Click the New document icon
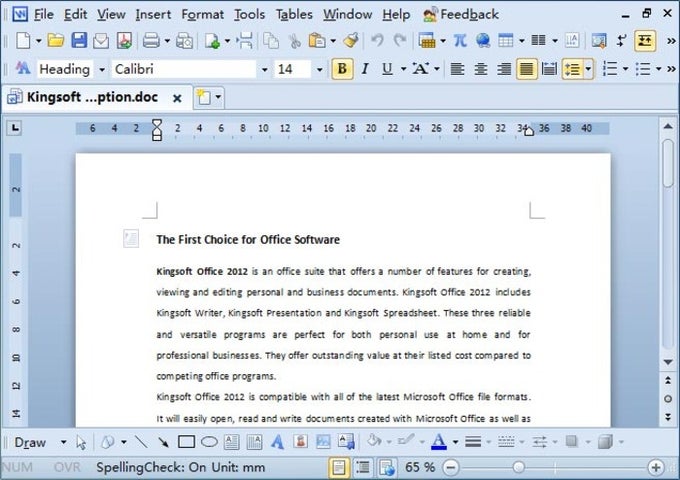The height and width of the screenshot is (480, 680). [x=23, y=41]
